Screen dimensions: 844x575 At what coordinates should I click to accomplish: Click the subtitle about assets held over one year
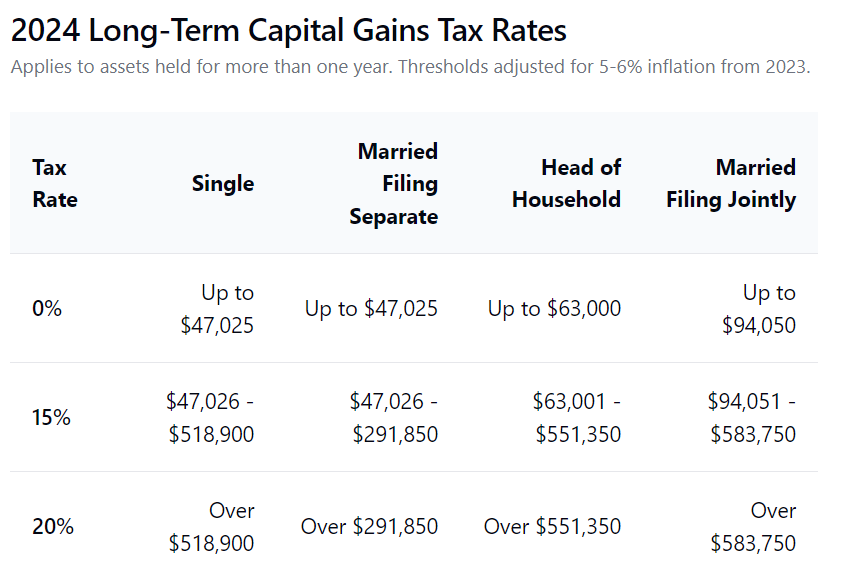pyautogui.click(x=409, y=68)
